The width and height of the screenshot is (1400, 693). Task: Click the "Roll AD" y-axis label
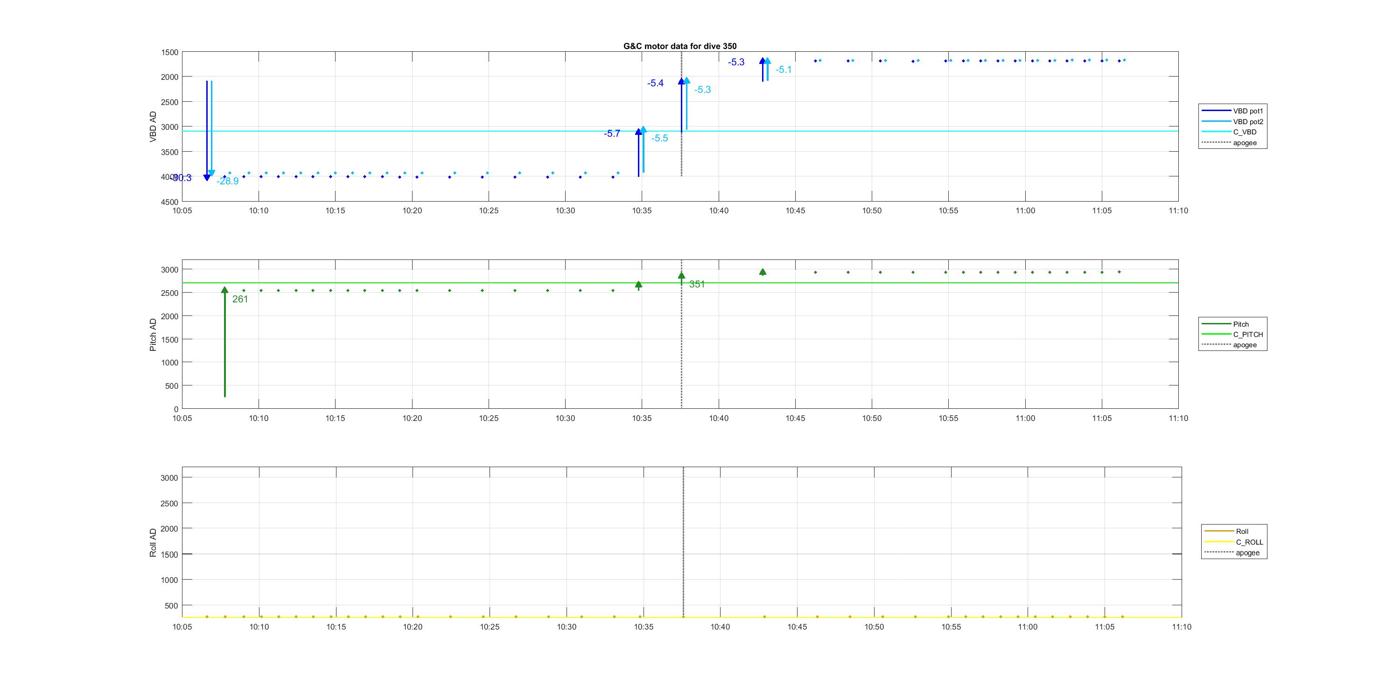pyautogui.click(x=153, y=542)
